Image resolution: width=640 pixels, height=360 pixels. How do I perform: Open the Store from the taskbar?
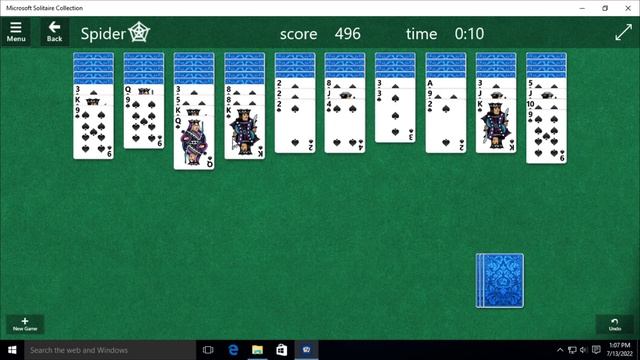coord(282,350)
